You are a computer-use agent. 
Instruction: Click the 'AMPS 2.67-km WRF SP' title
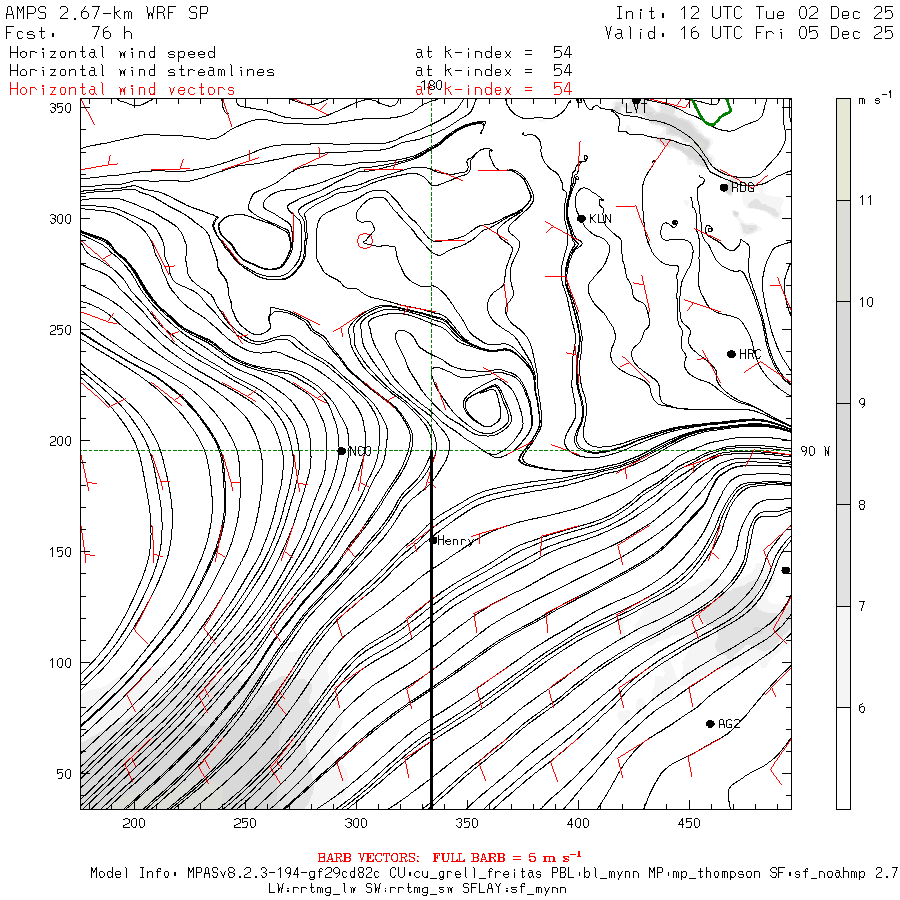click(107, 13)
